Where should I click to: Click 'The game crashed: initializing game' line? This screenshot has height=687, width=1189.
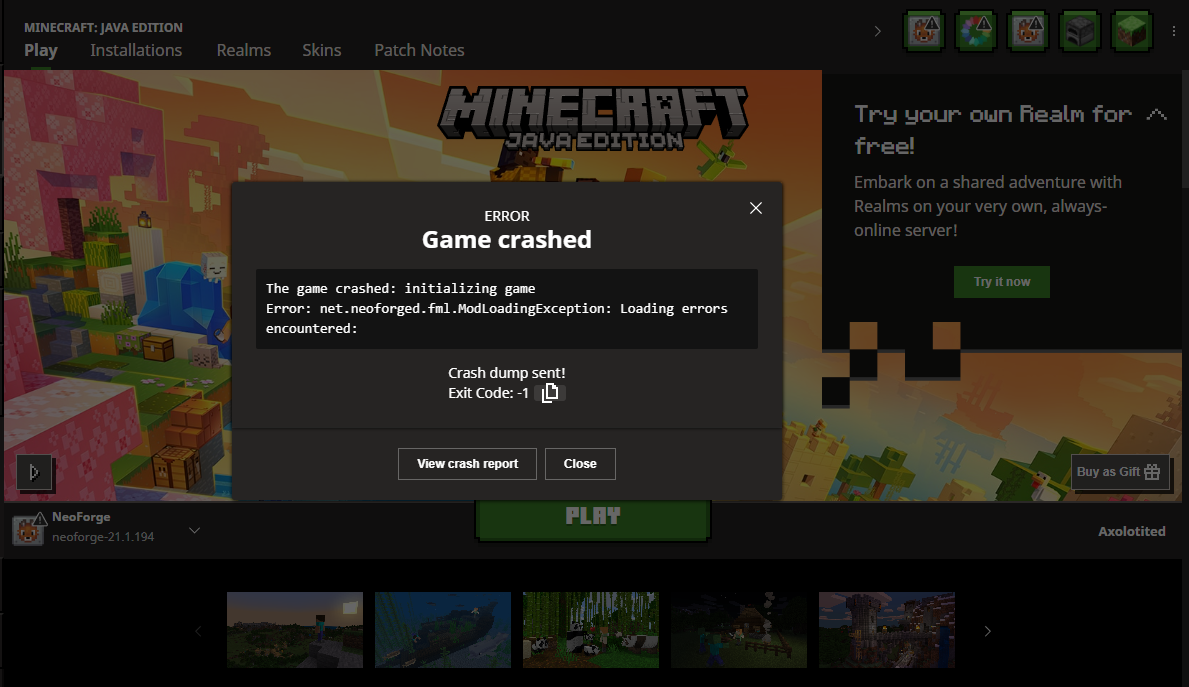tap(400, 288)
